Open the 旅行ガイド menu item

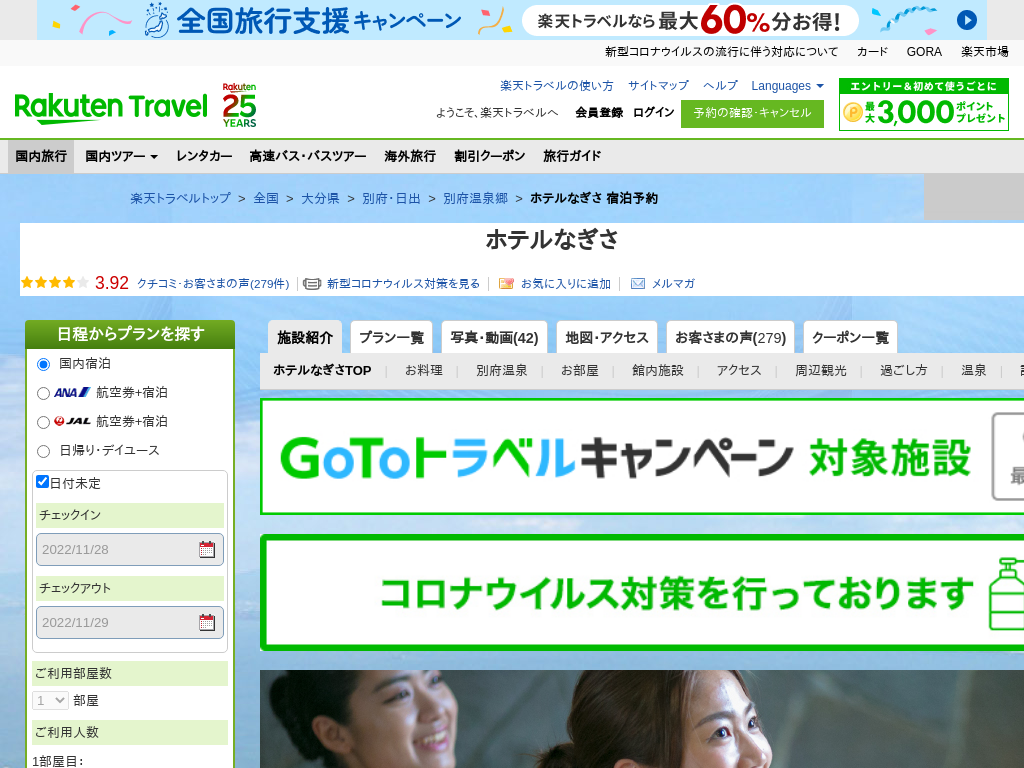pyautogui.click(x=572, y=156)
